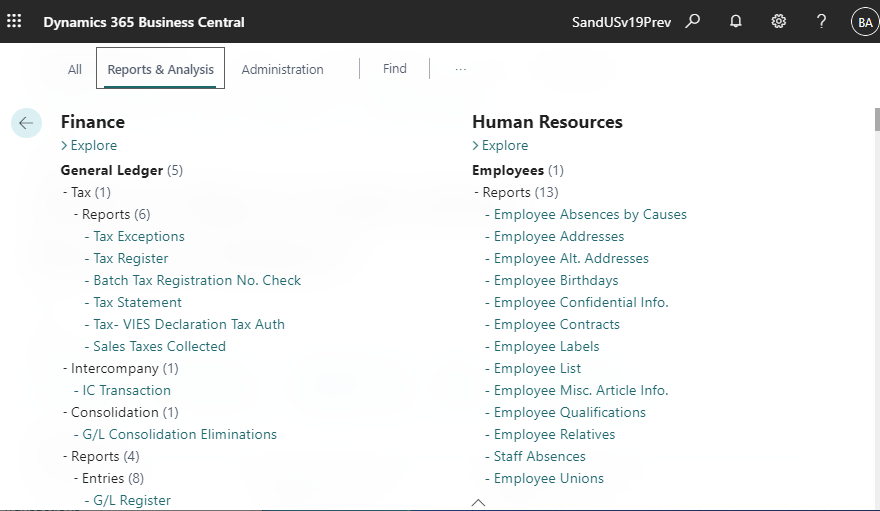Open the Employee Labels report
Image resolution: width=880 pixels, height=511 pixels.
(x=547, y=346)
